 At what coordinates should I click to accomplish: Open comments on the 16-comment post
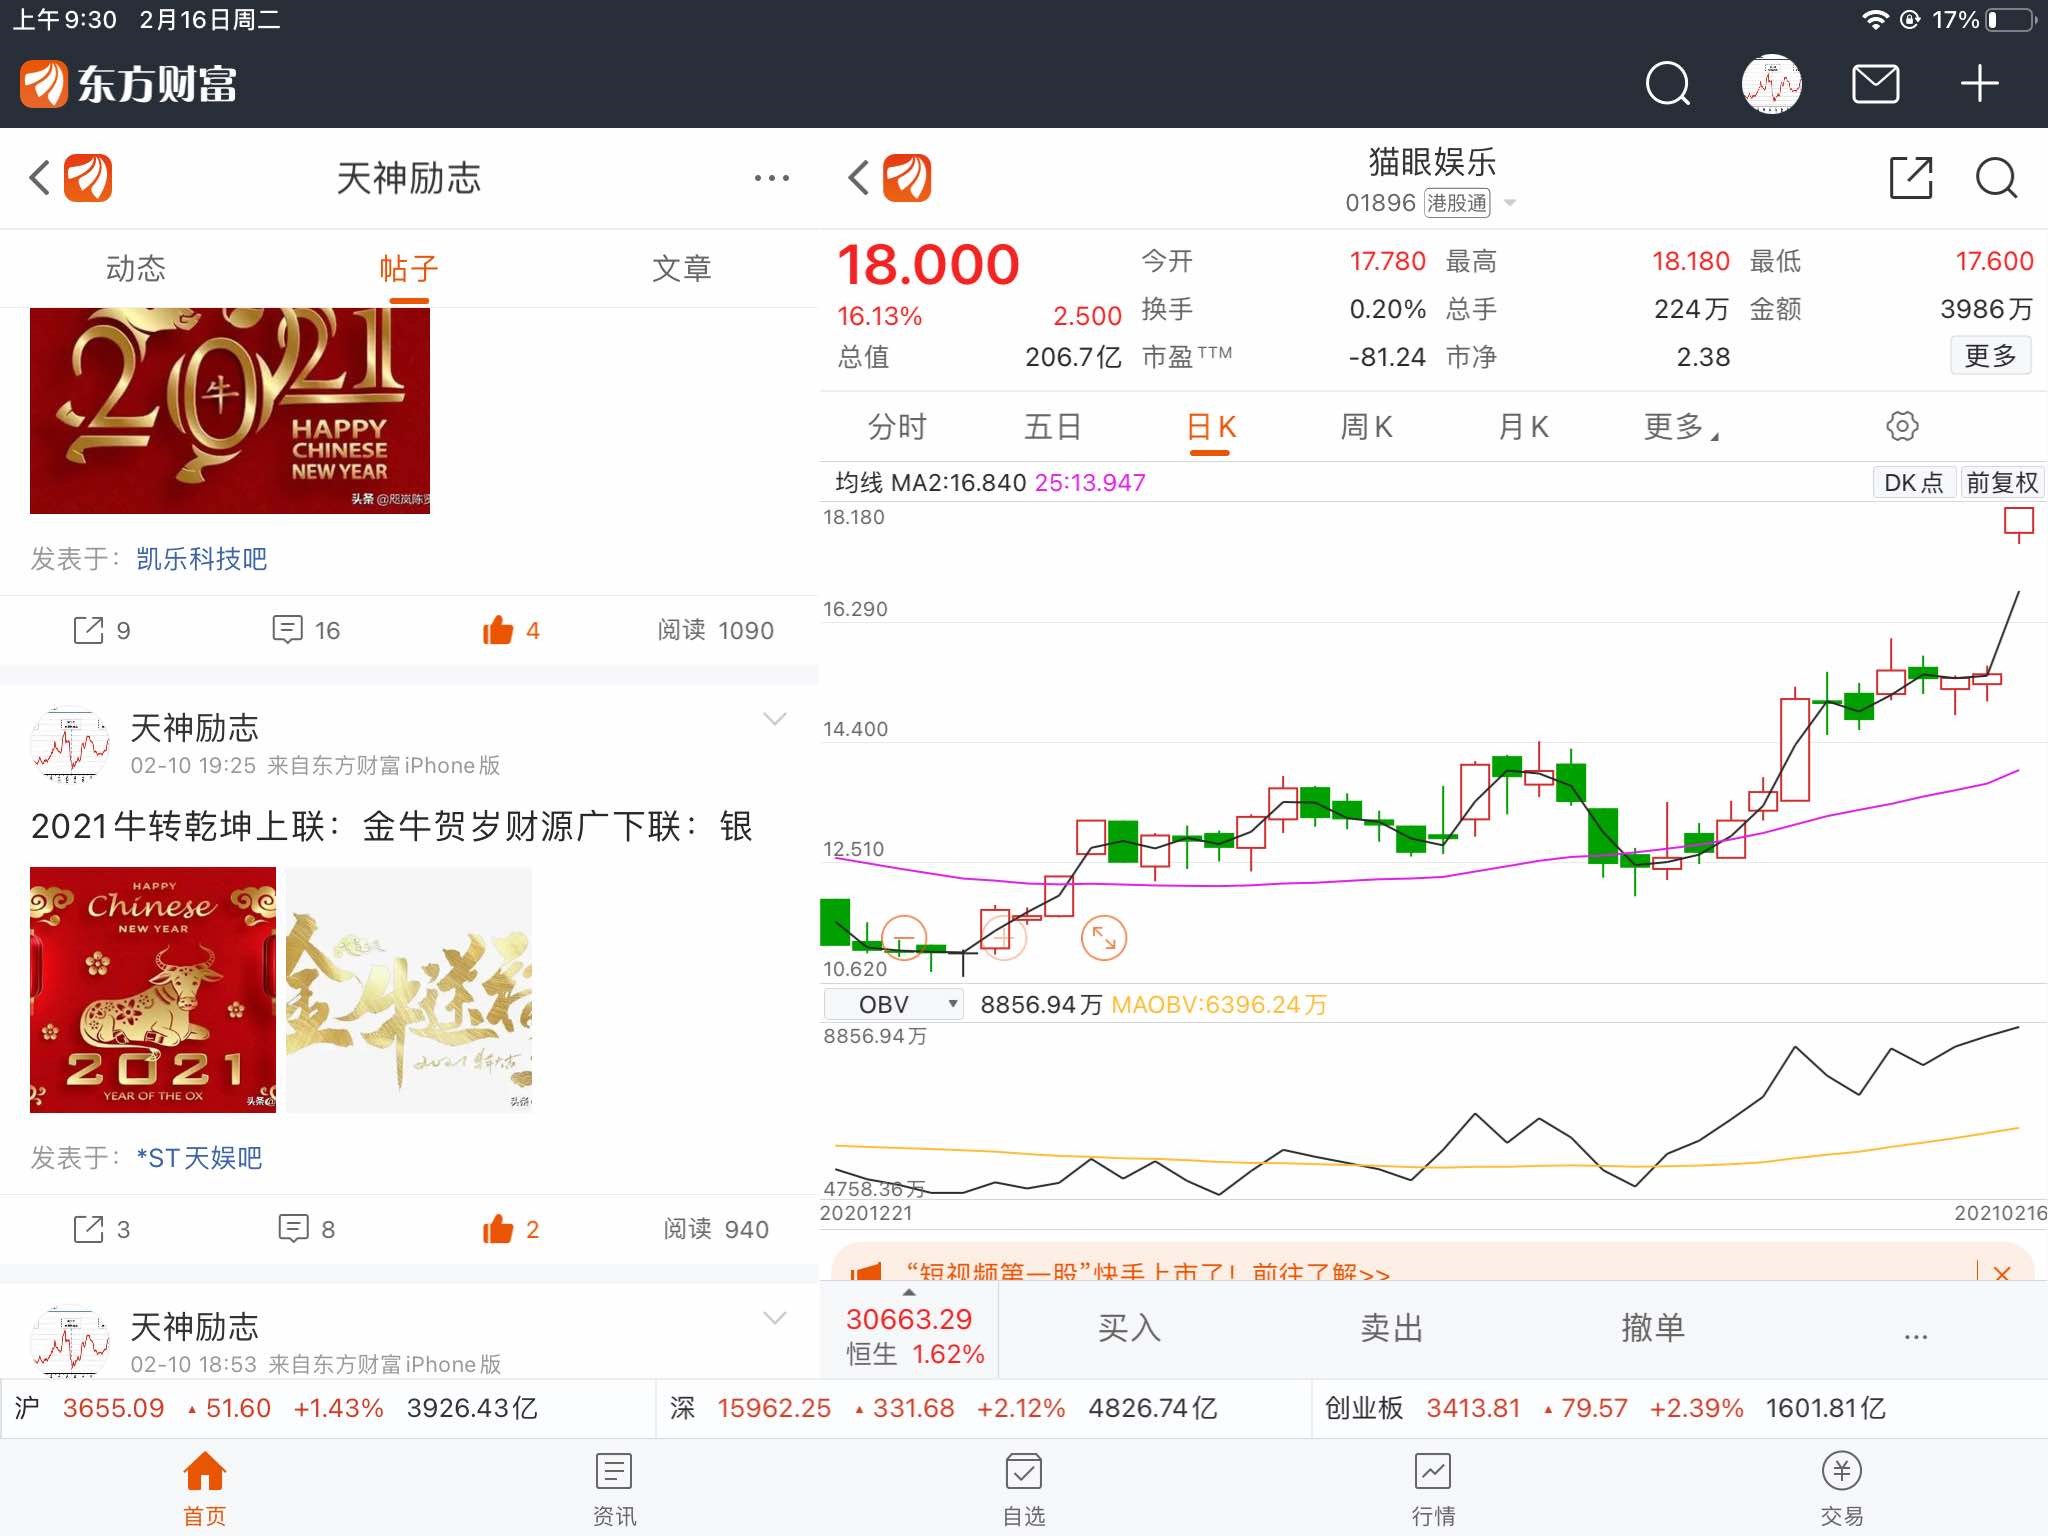[x=288, y=630]
